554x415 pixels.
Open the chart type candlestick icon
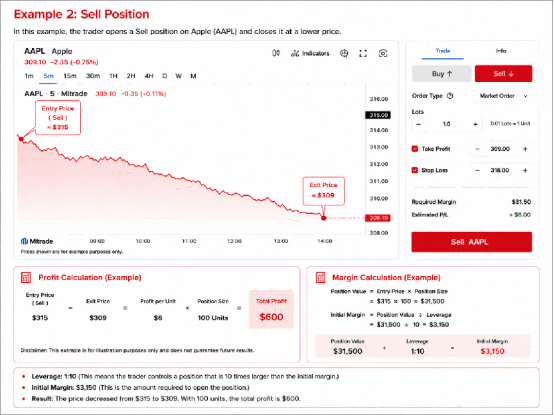(x=276, y=53)
